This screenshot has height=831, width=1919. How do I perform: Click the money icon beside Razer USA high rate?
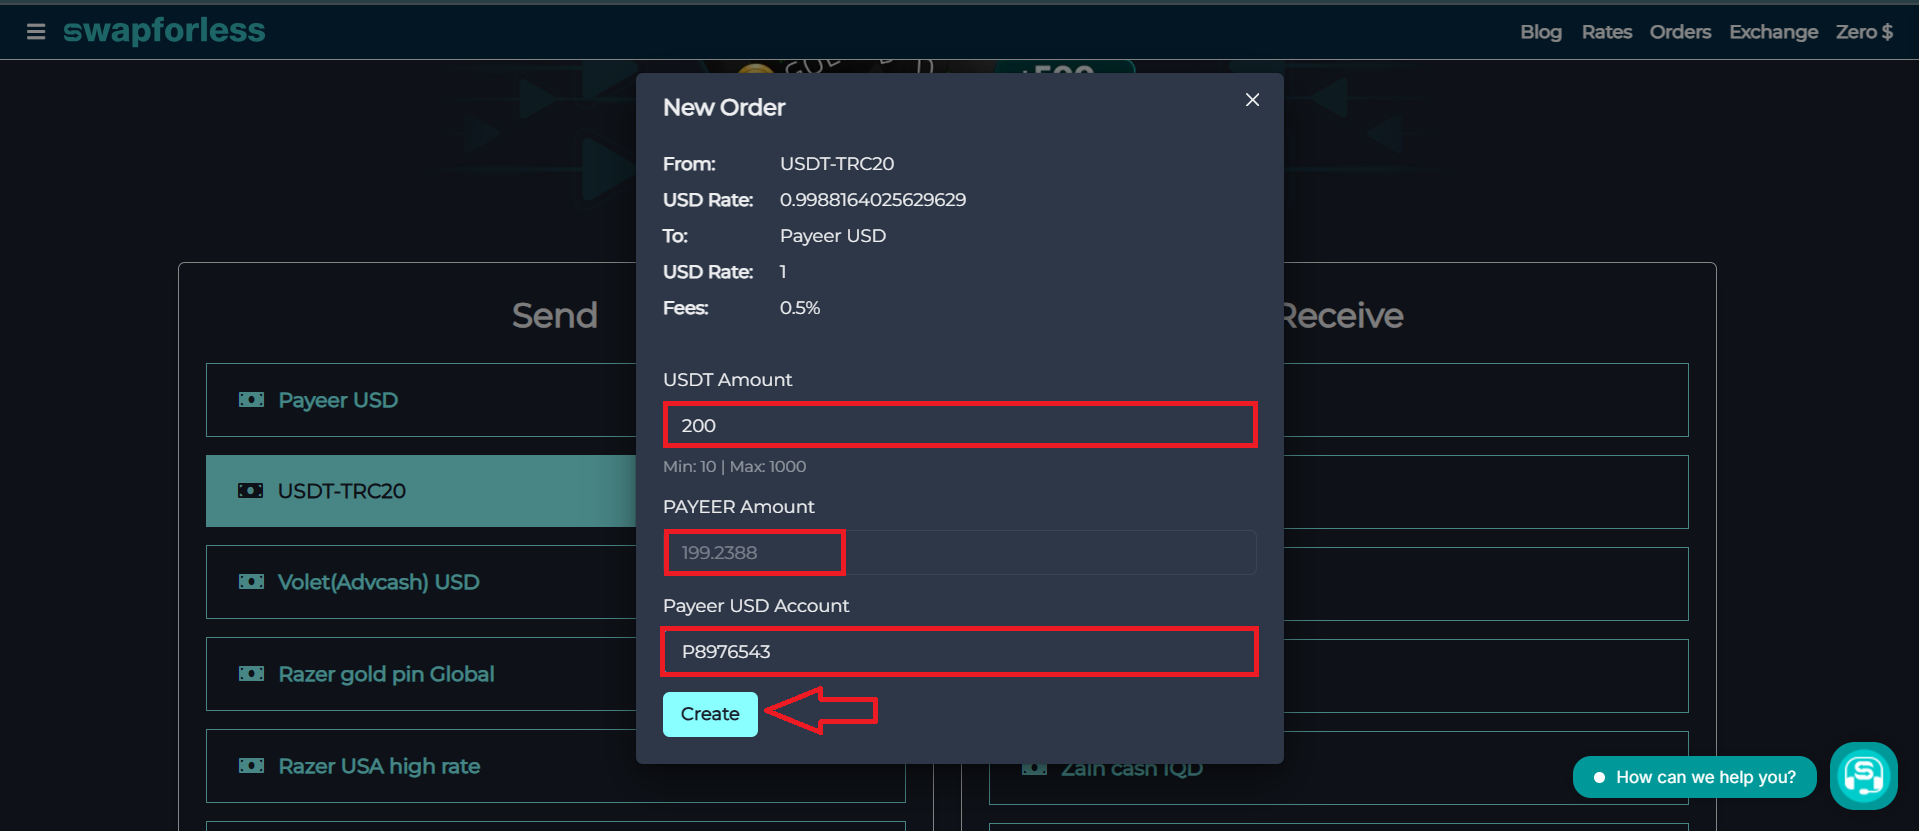tap(251, 766)
